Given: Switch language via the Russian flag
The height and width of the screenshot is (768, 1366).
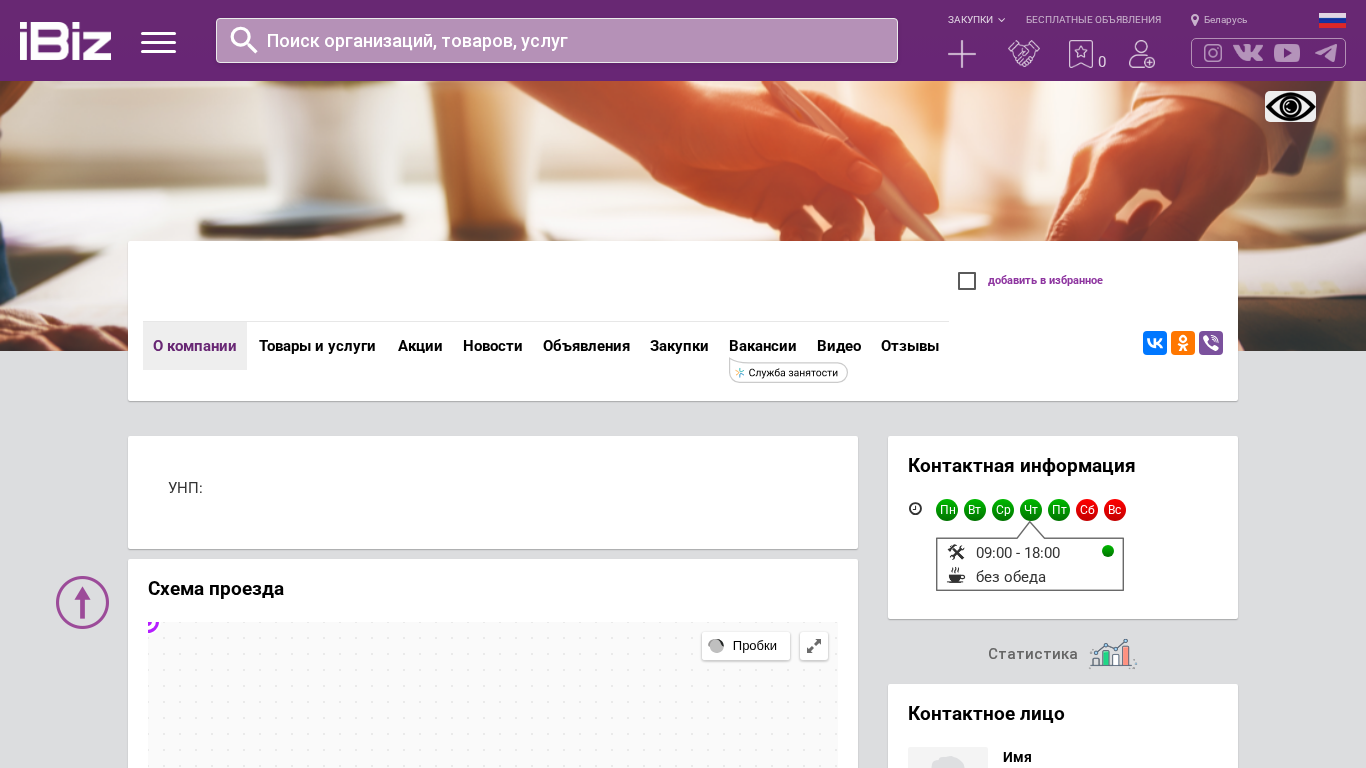Looking at the screenshot, I should [1332, 20].
